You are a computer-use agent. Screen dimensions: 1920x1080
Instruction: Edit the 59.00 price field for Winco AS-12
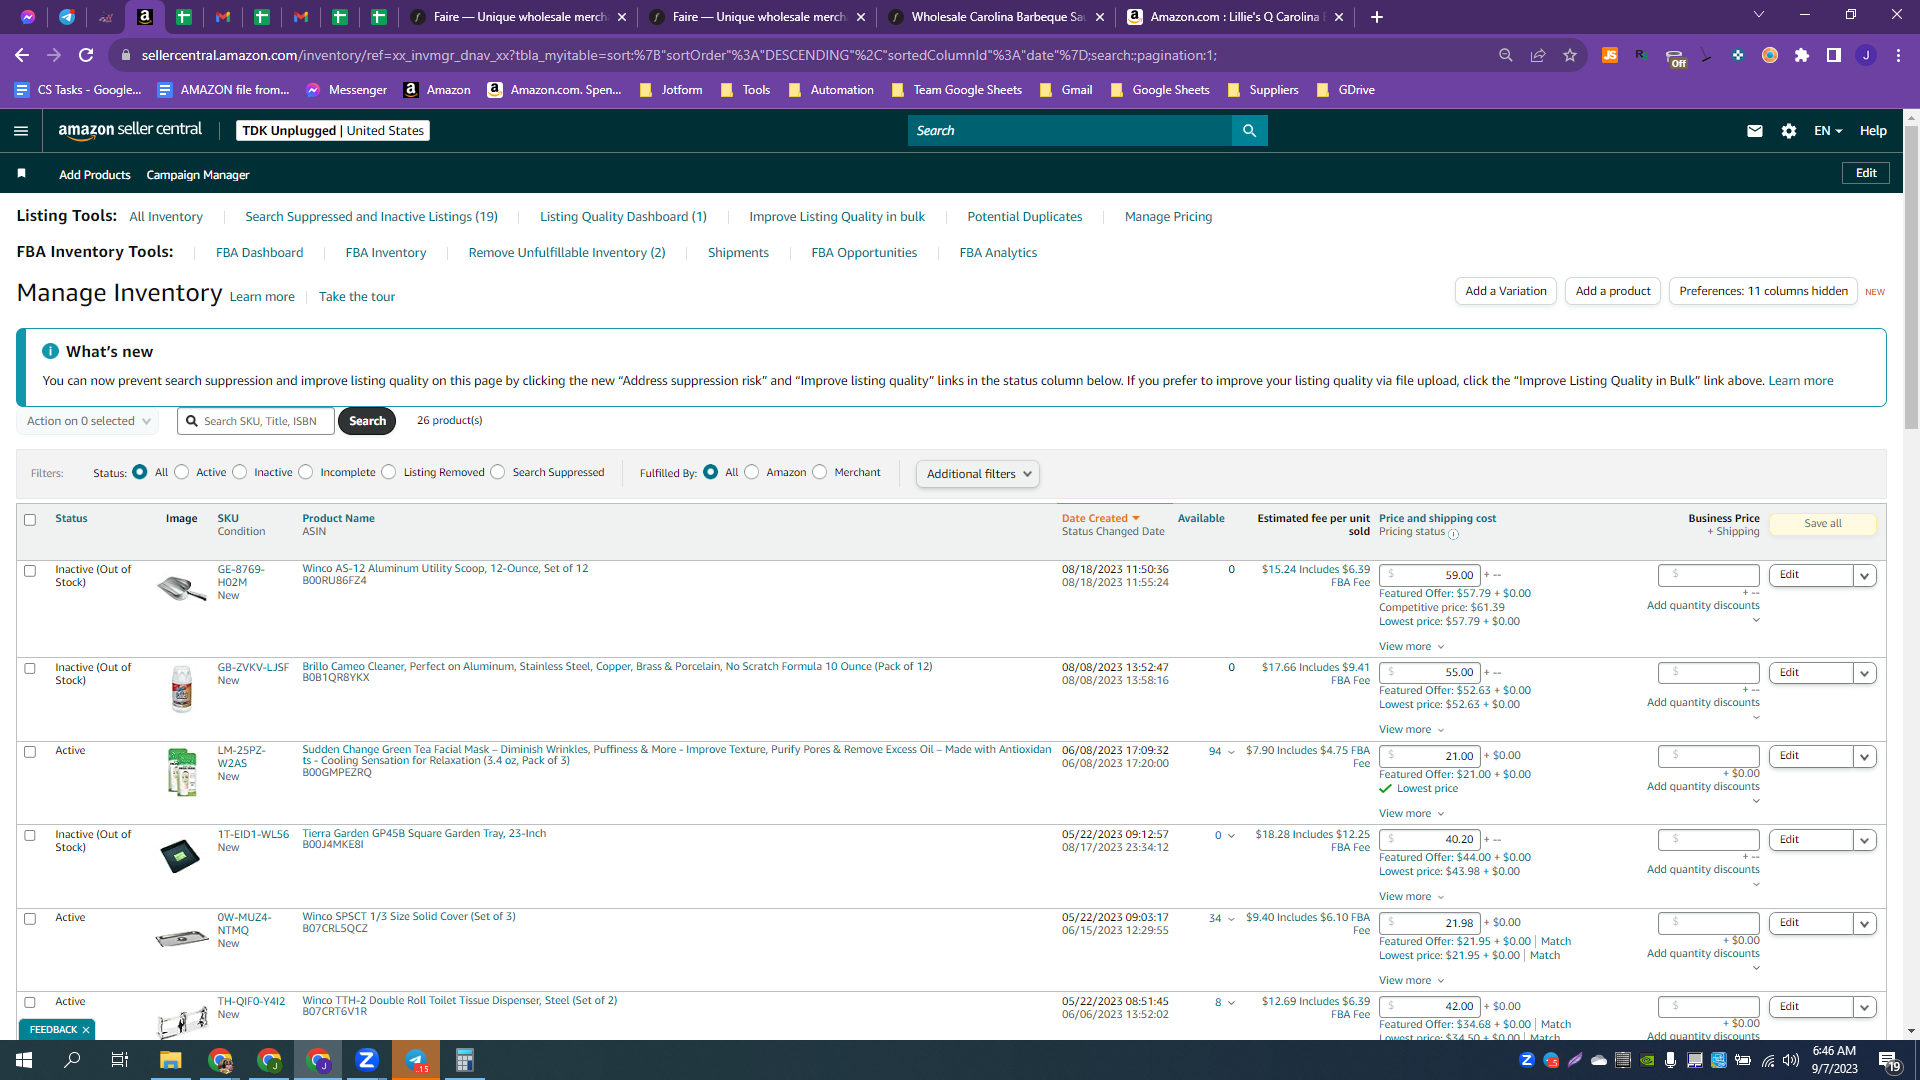1430,575
